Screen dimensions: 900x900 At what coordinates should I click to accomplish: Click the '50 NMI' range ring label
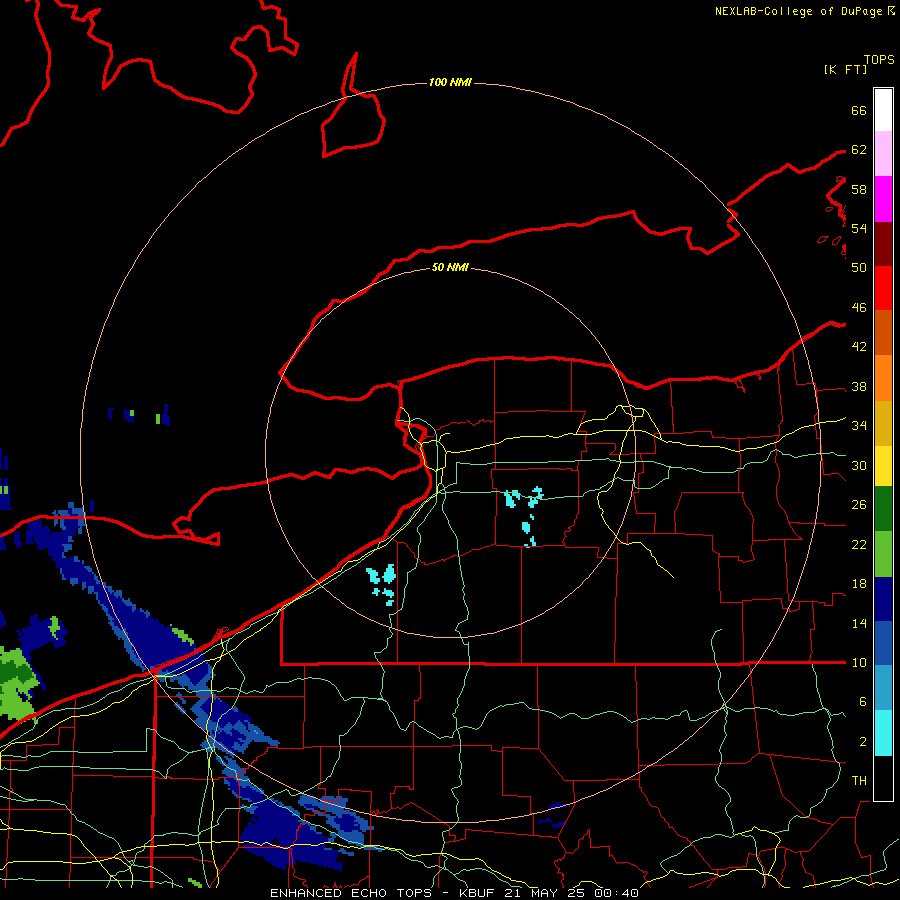[450, 267]
